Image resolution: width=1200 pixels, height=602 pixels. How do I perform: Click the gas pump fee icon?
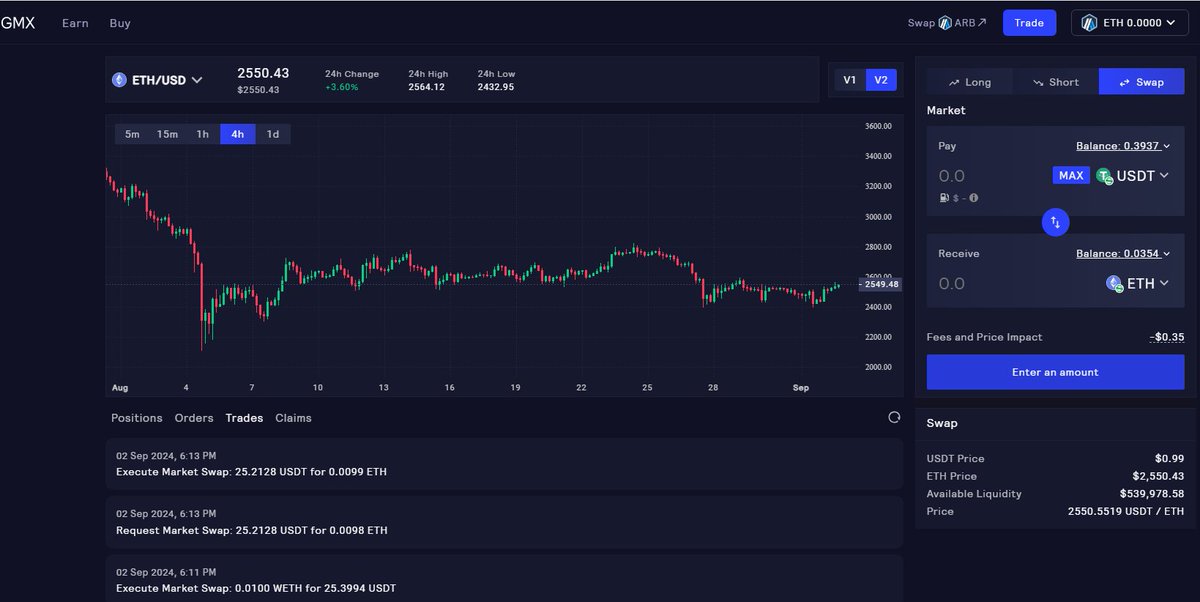pyautogui.click(x=944, y=198)
